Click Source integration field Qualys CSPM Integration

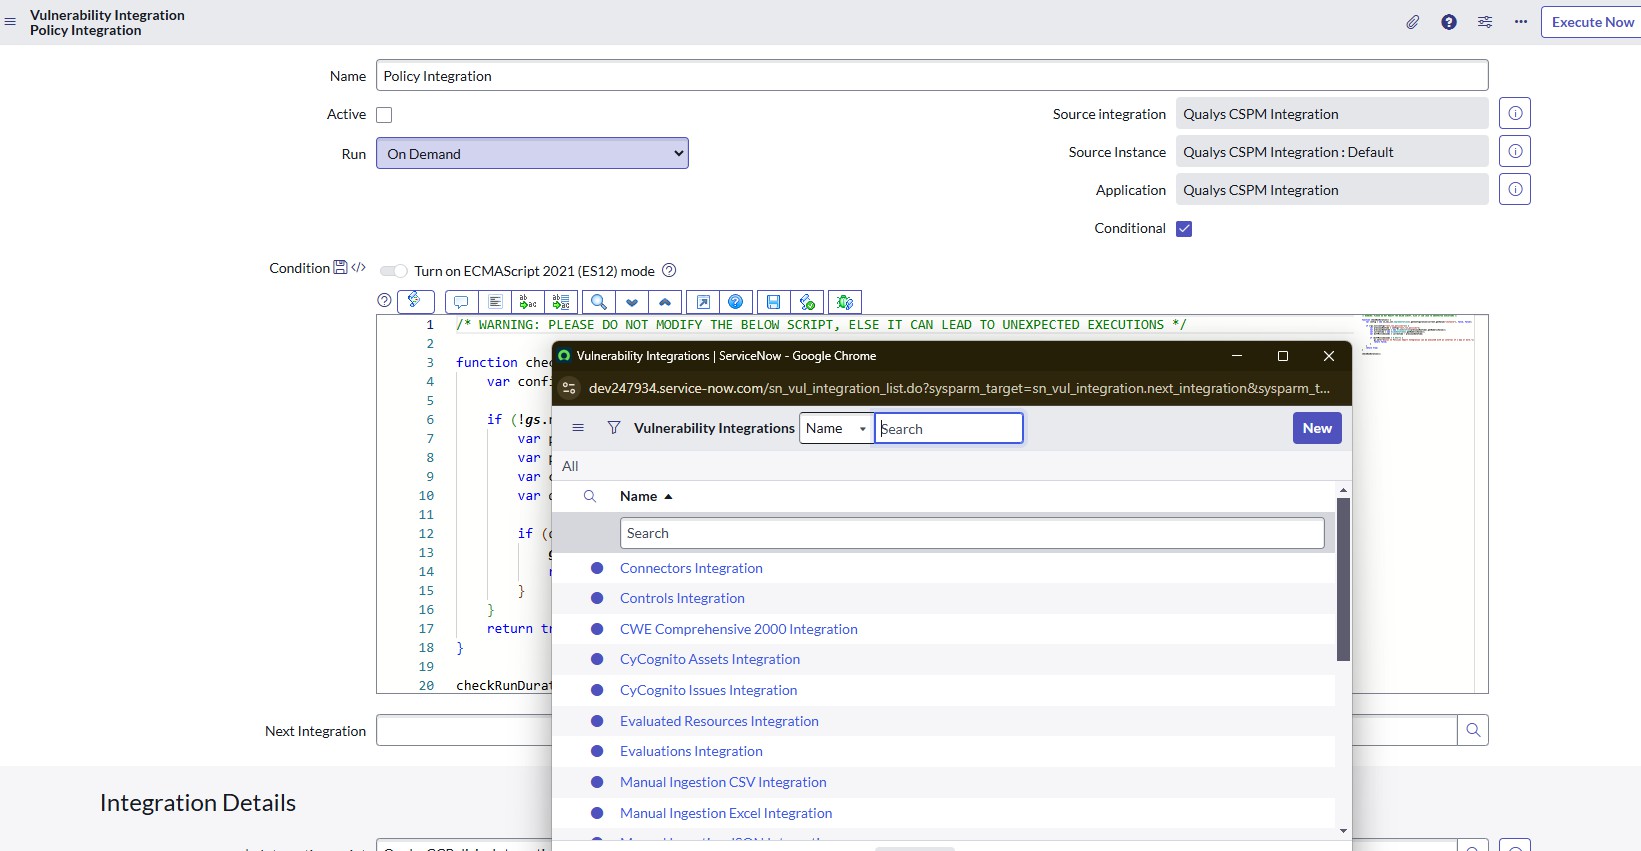(1332, 114)
